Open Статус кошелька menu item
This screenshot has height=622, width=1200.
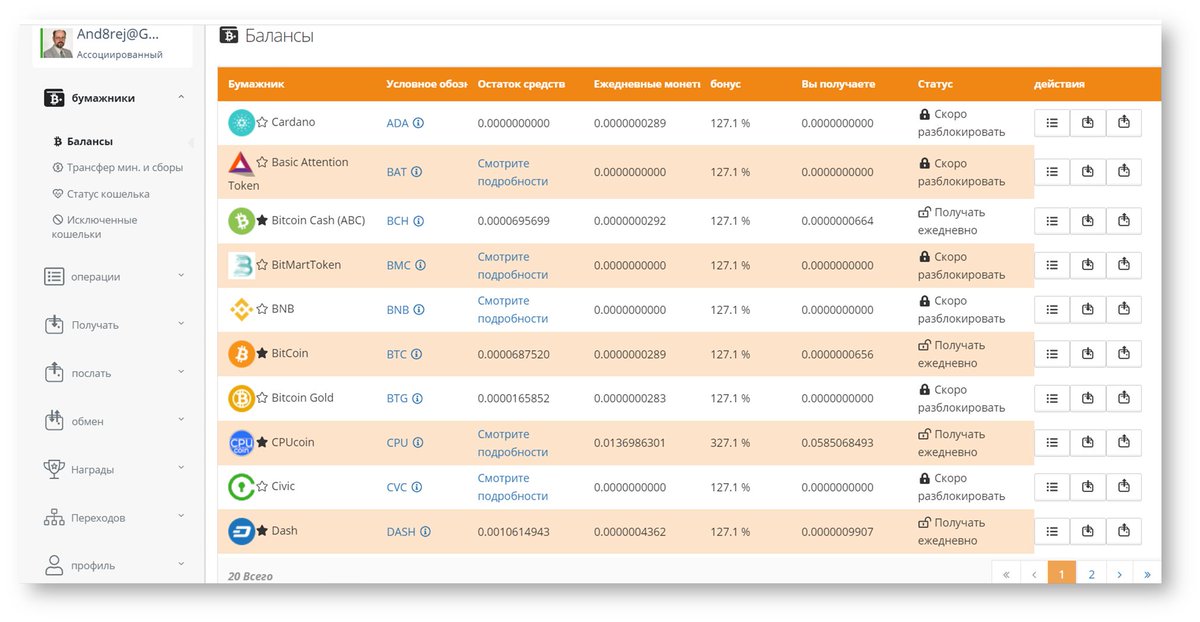coord(101,194)
